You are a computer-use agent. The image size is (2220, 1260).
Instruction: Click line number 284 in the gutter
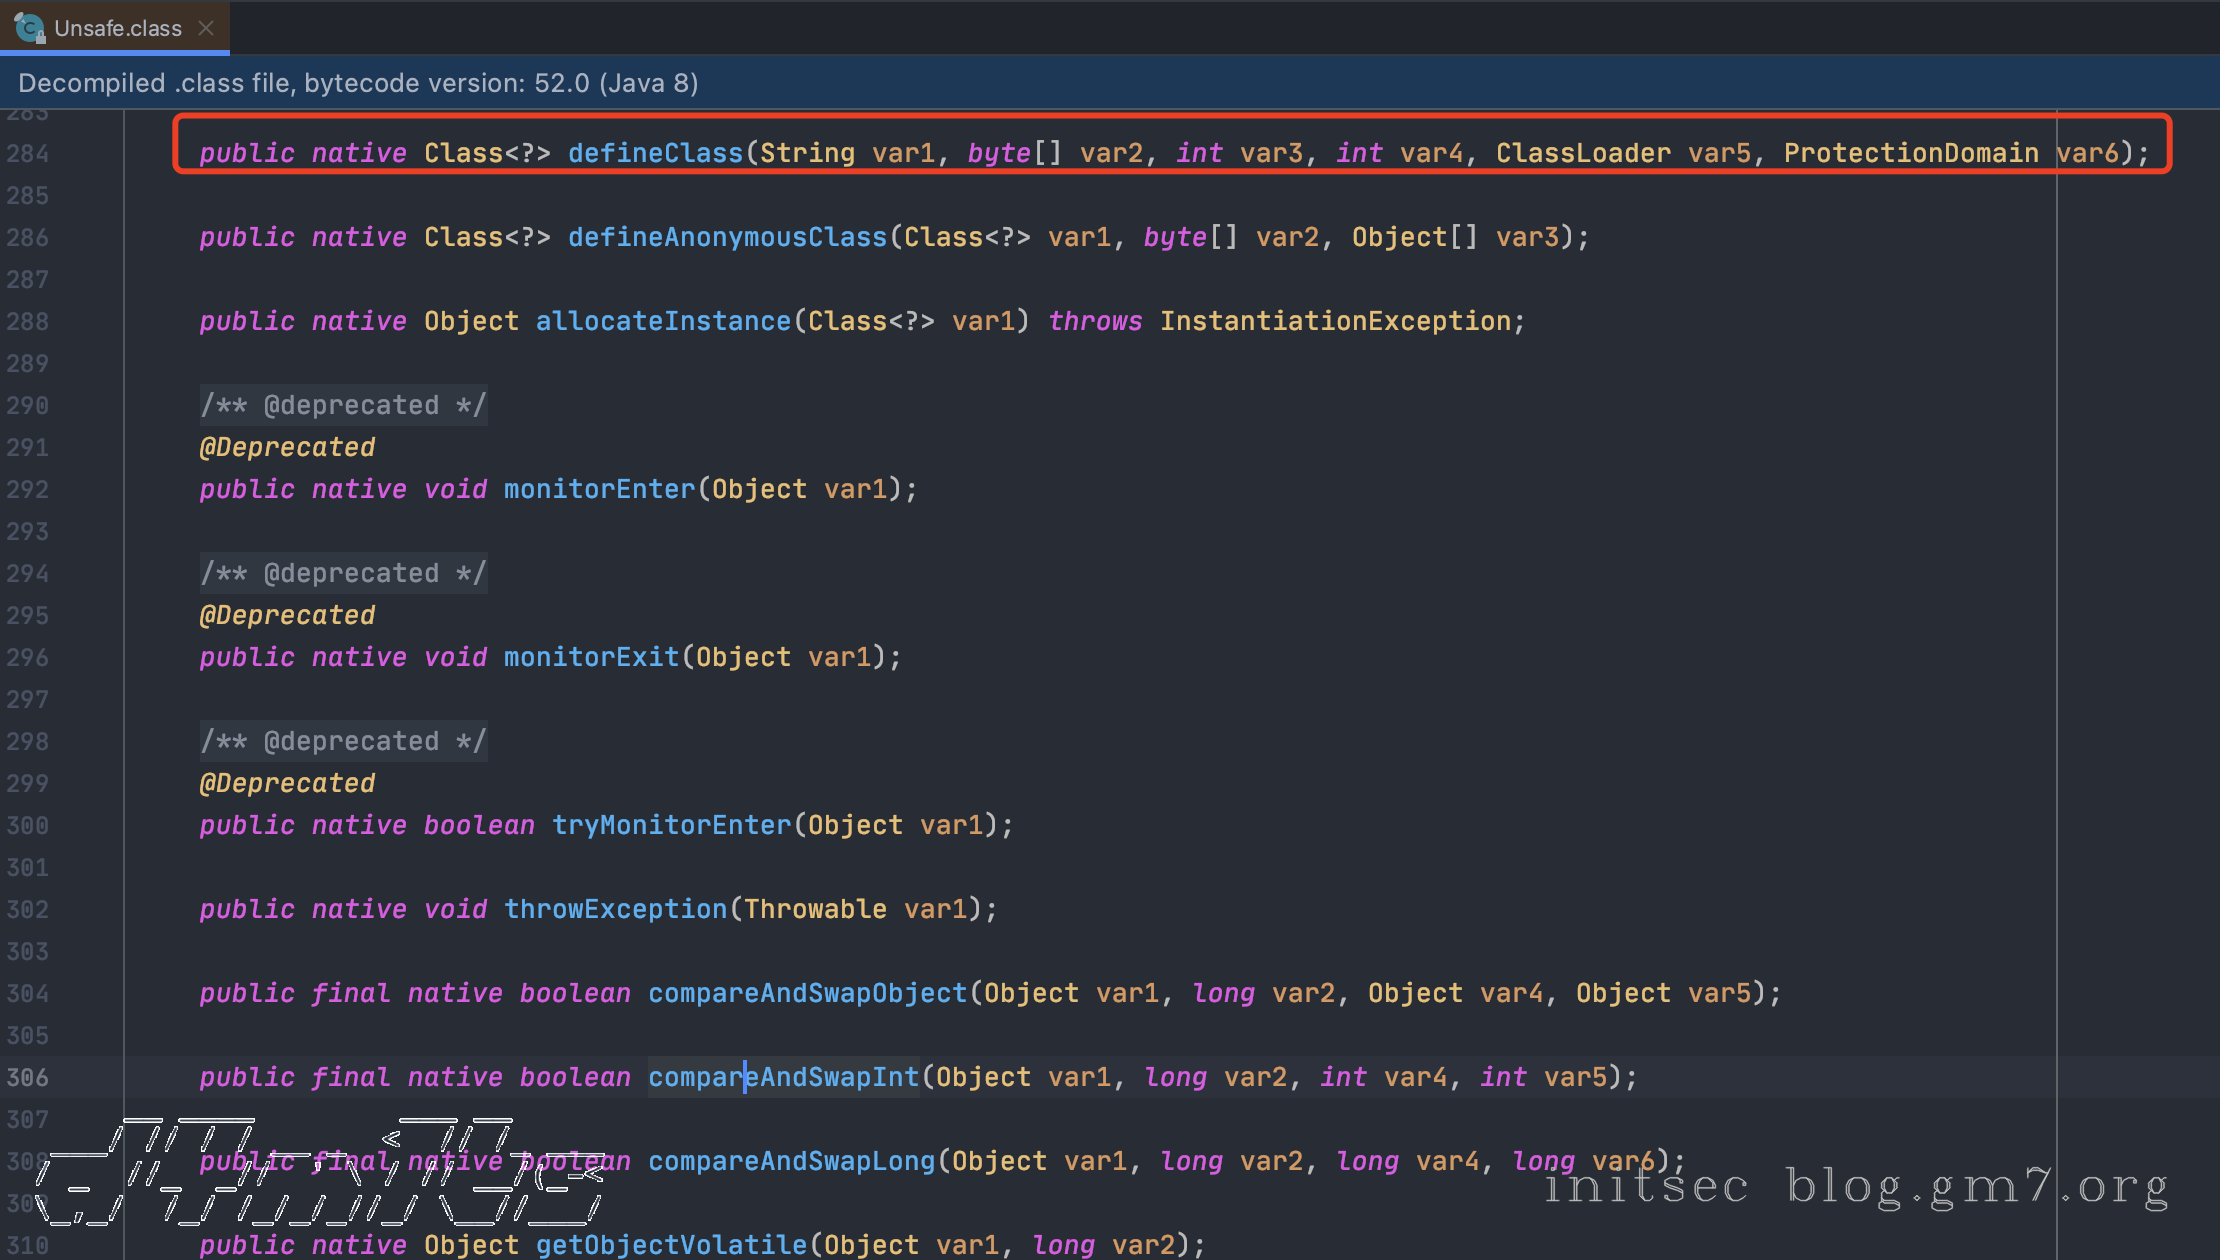[x=27, y=153]
